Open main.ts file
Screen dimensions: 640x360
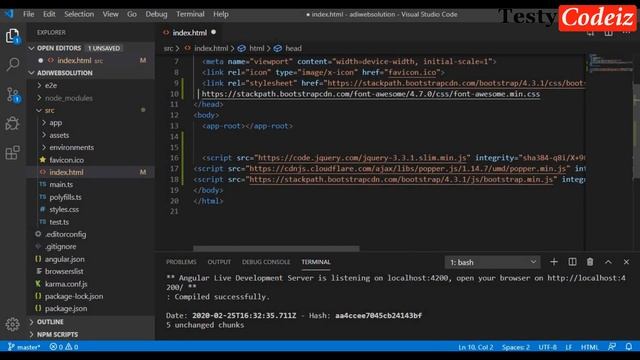click(61, 184)
